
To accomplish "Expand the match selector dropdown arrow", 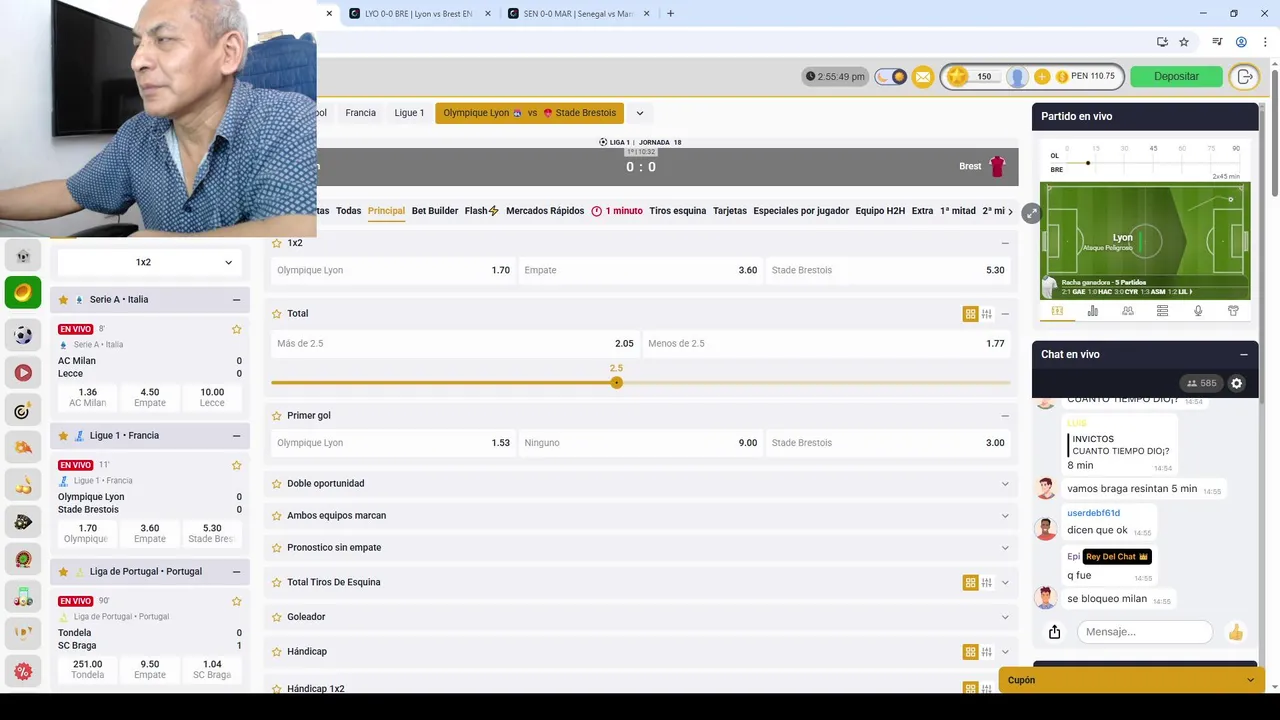I will (639, 113).
